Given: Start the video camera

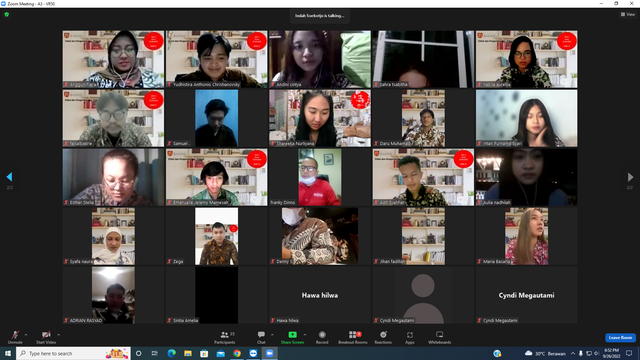Looking at the screenshot, I should tap(46, 337).
